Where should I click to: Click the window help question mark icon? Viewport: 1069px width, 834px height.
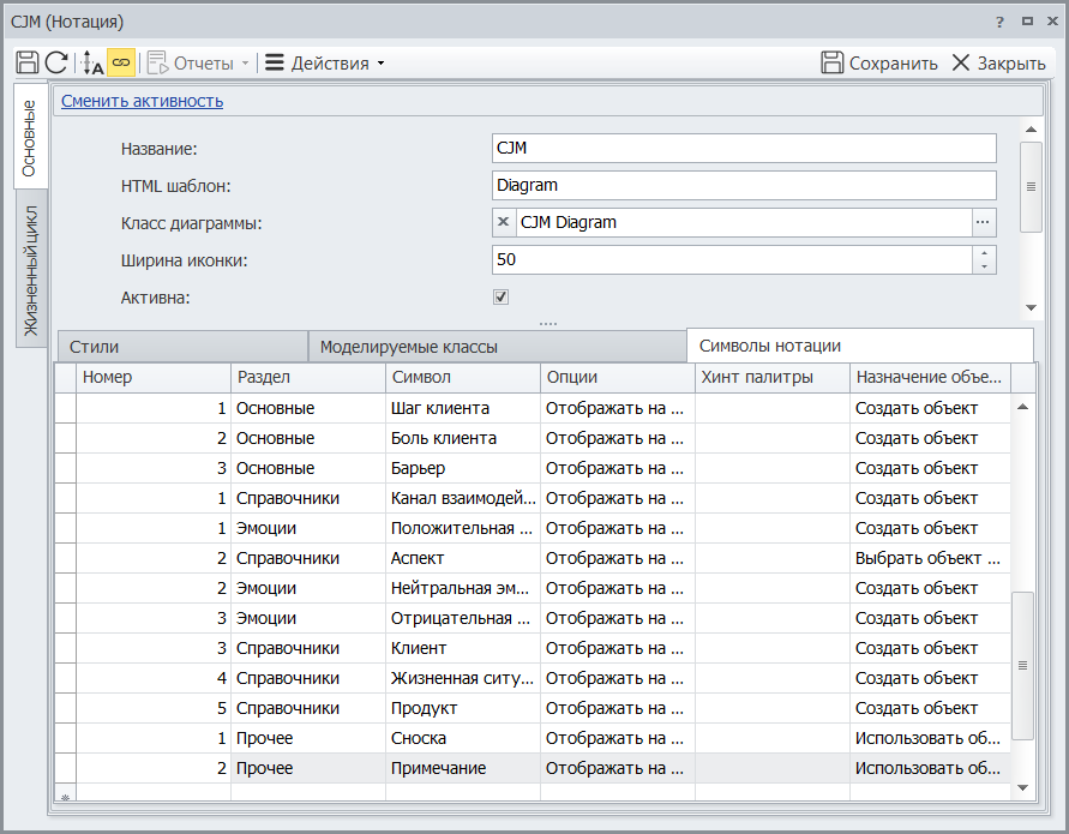point(1000,21)
